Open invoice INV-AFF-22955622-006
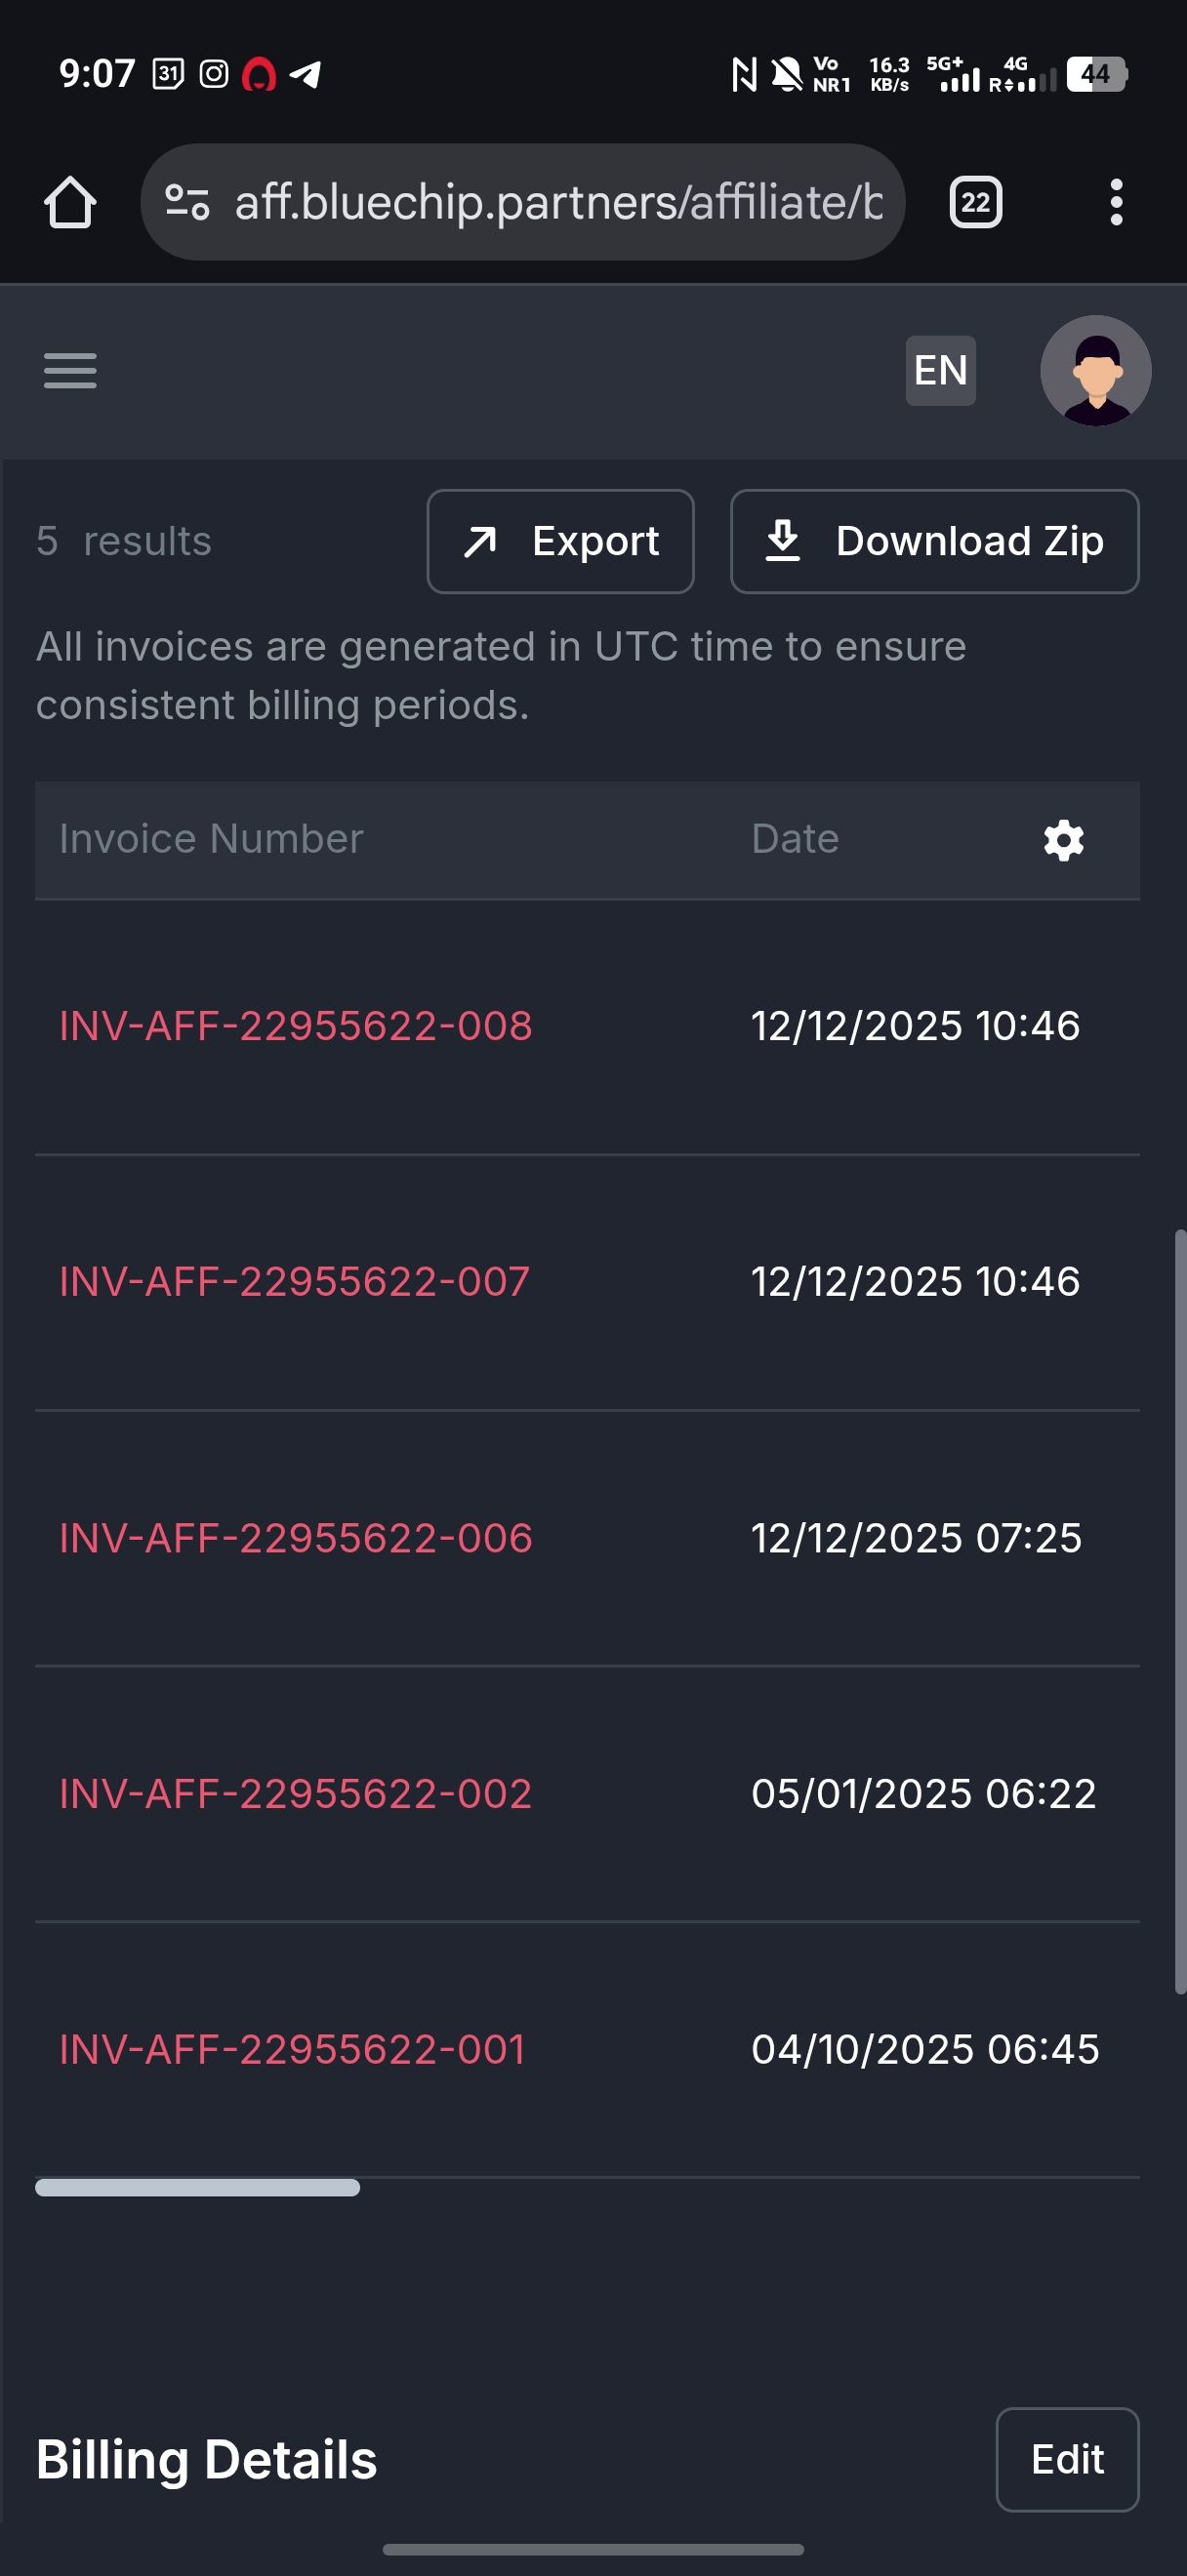The image size is (1187, 2576). tap(295, 1538)
